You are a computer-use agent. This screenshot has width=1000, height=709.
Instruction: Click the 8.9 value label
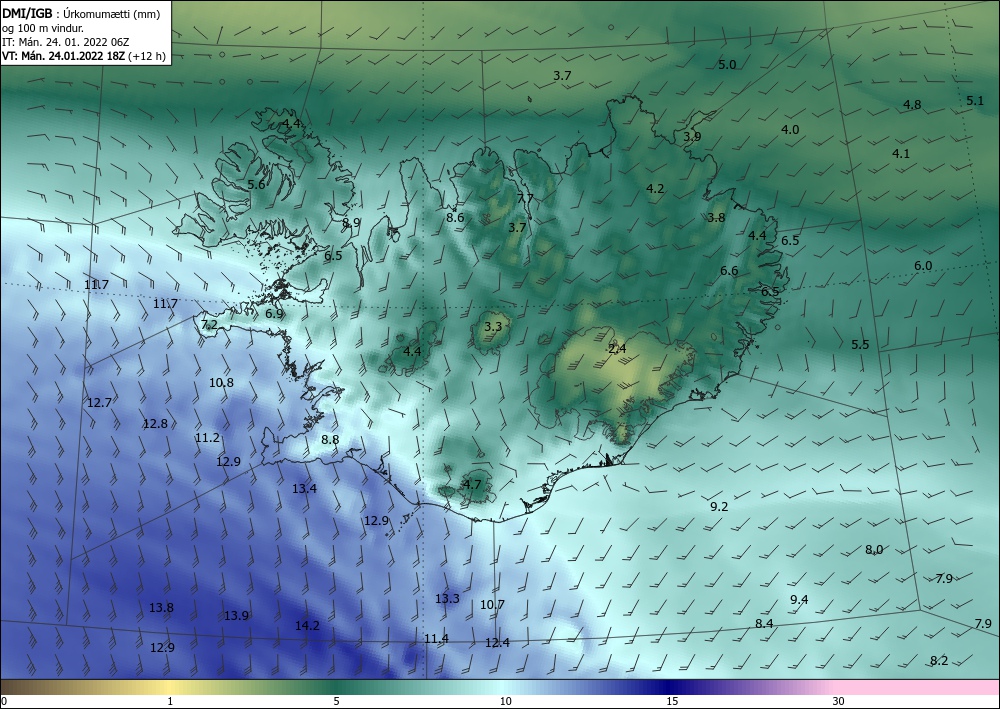[x=351, y=223]
